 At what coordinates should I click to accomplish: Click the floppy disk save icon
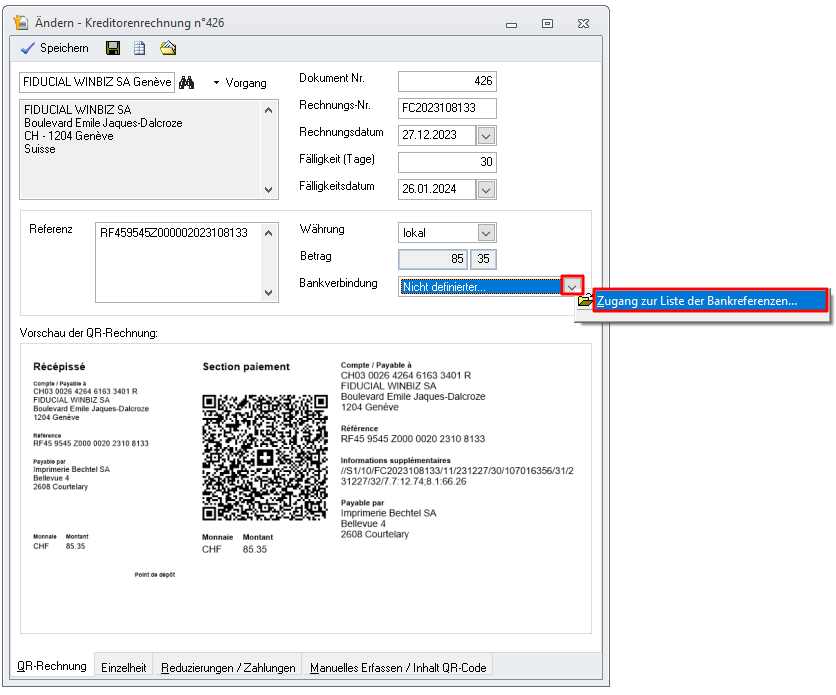point(113,48)
